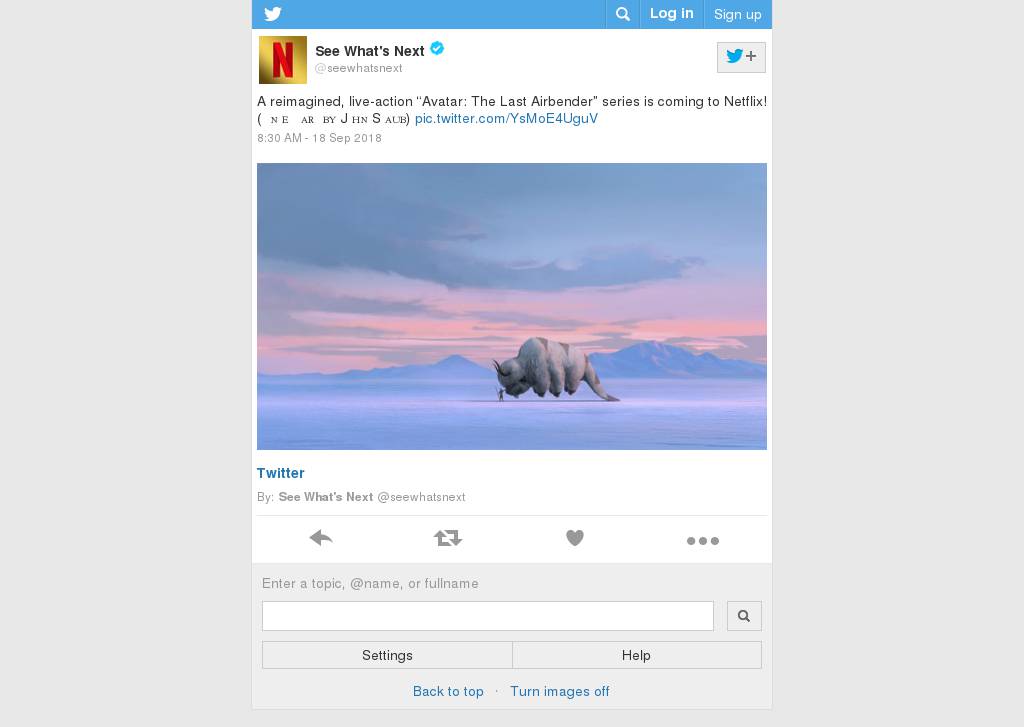The height and width of the screenshot is (727, 1024).
Task: Open Settings button
Action: pos(387,655)
